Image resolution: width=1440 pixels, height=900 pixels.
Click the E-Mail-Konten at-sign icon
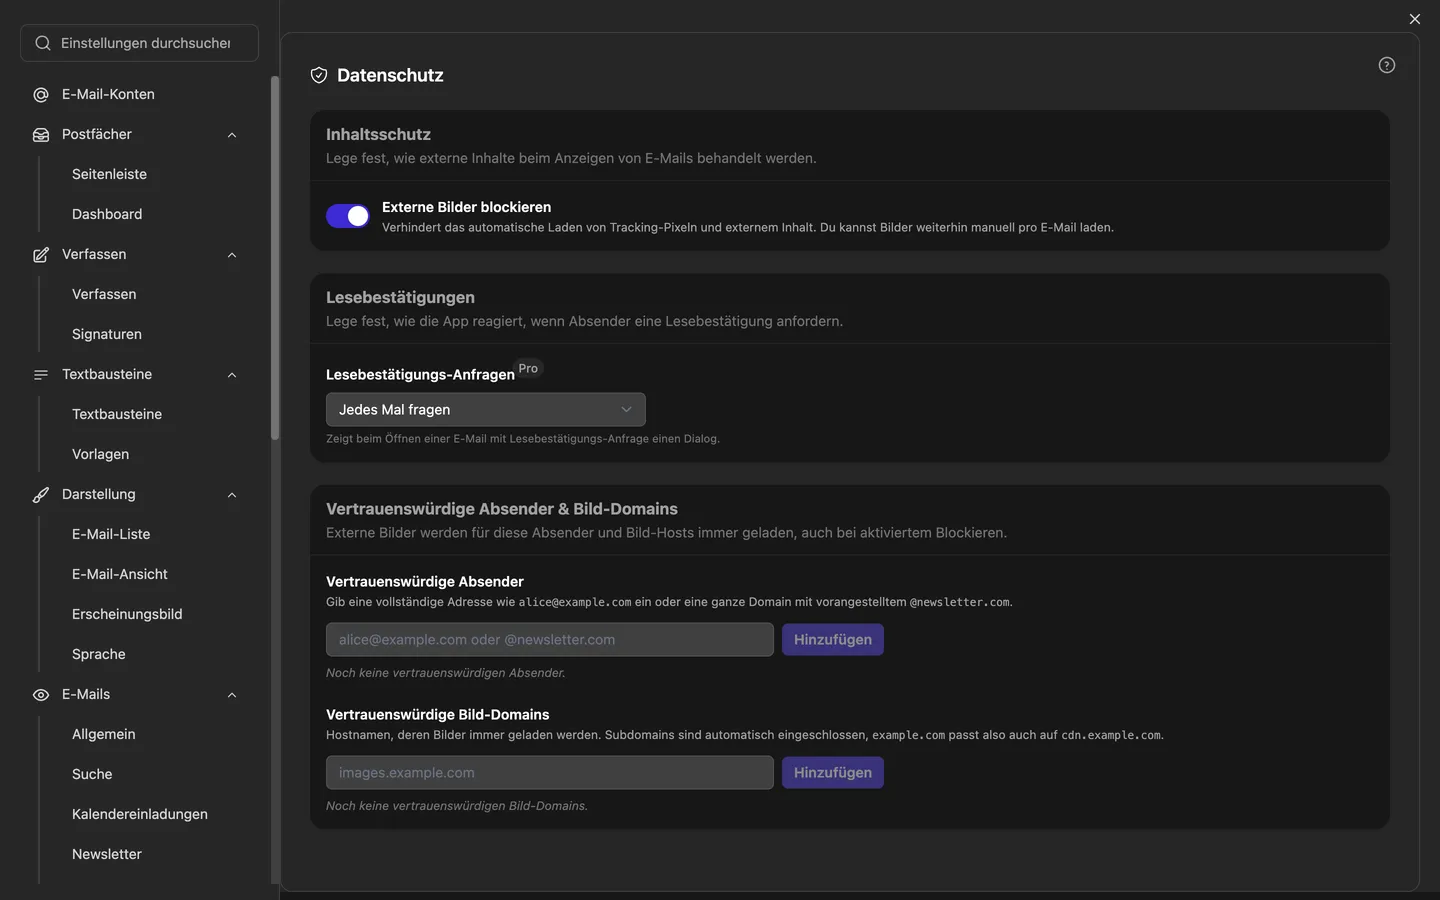tap(41, 95)
